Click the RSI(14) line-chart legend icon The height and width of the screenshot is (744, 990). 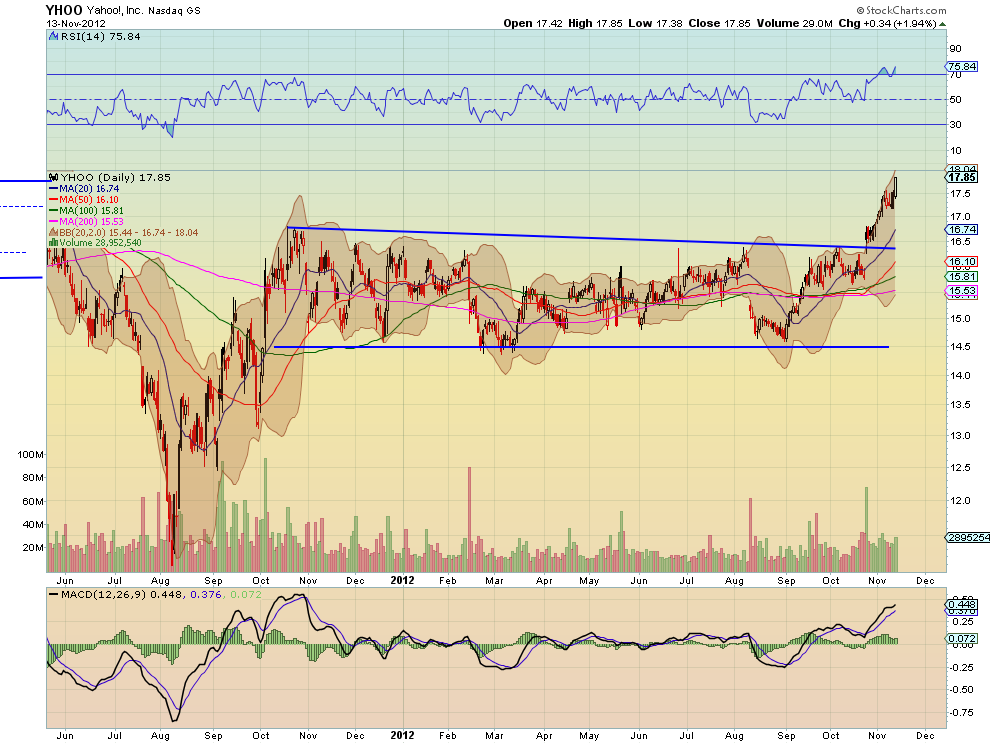pos(54,37)
